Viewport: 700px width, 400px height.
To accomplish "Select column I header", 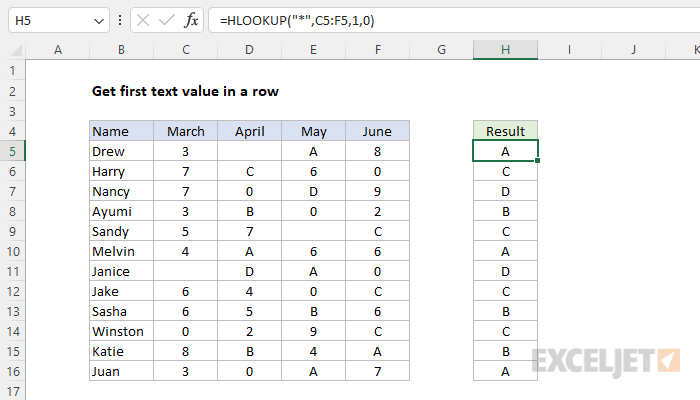I will pos(569,50).
